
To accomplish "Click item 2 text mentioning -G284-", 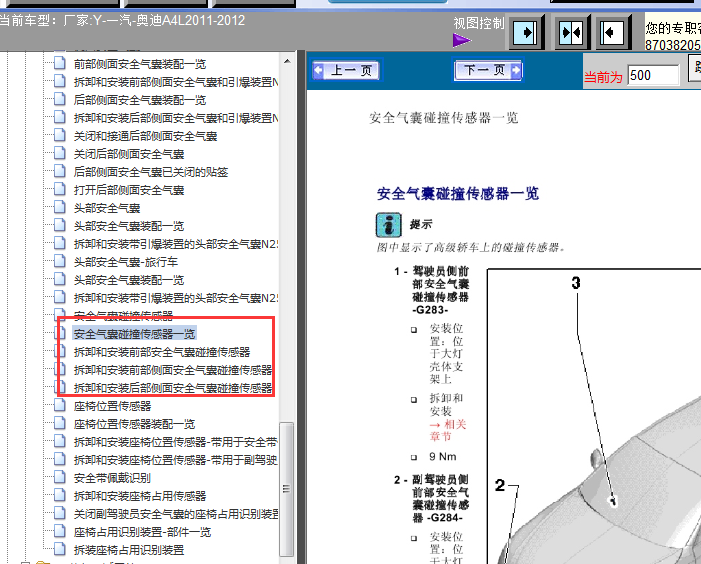I will click(440, 499).
